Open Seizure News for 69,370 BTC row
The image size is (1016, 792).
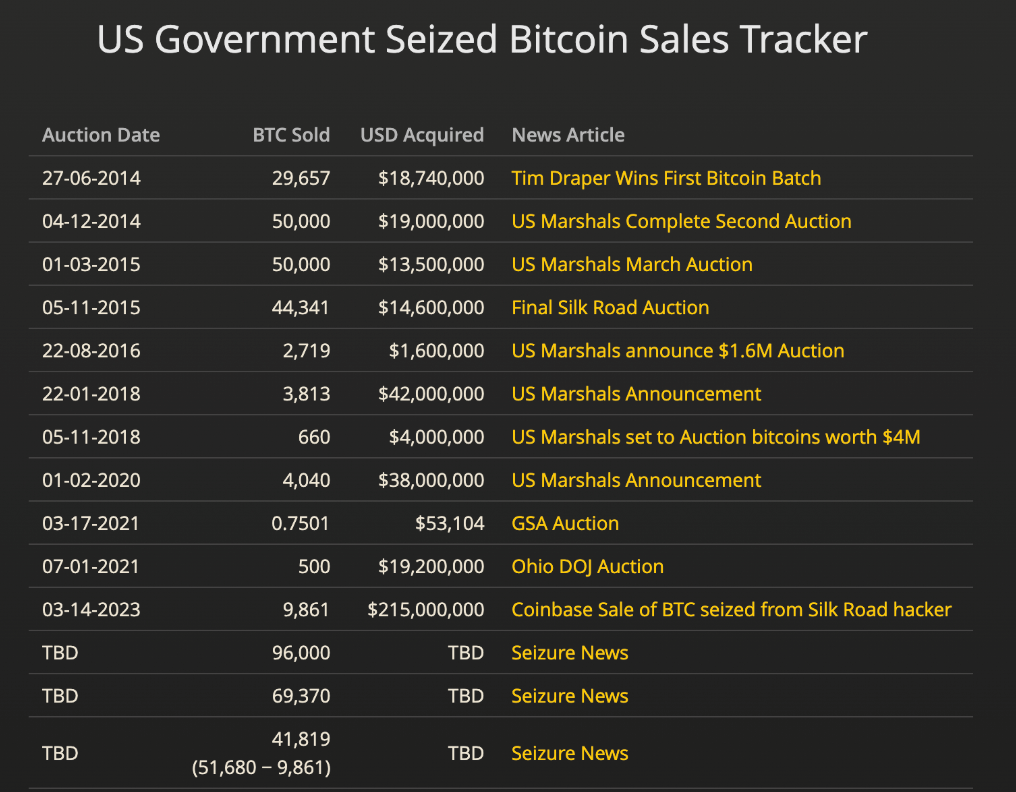[570, 695]
